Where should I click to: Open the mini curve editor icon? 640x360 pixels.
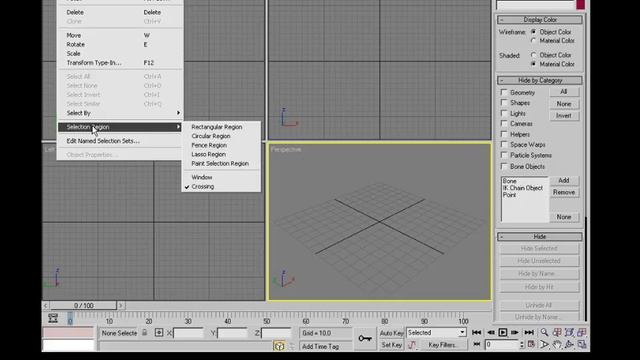pos(53,318)
